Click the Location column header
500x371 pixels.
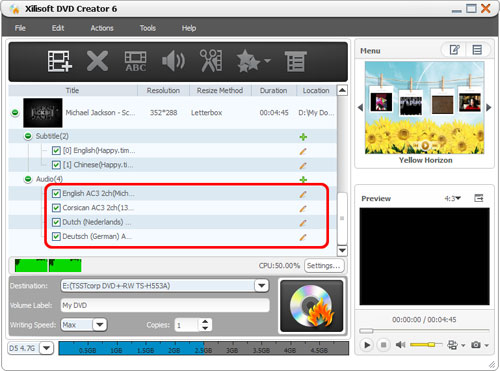click(316, 90)
